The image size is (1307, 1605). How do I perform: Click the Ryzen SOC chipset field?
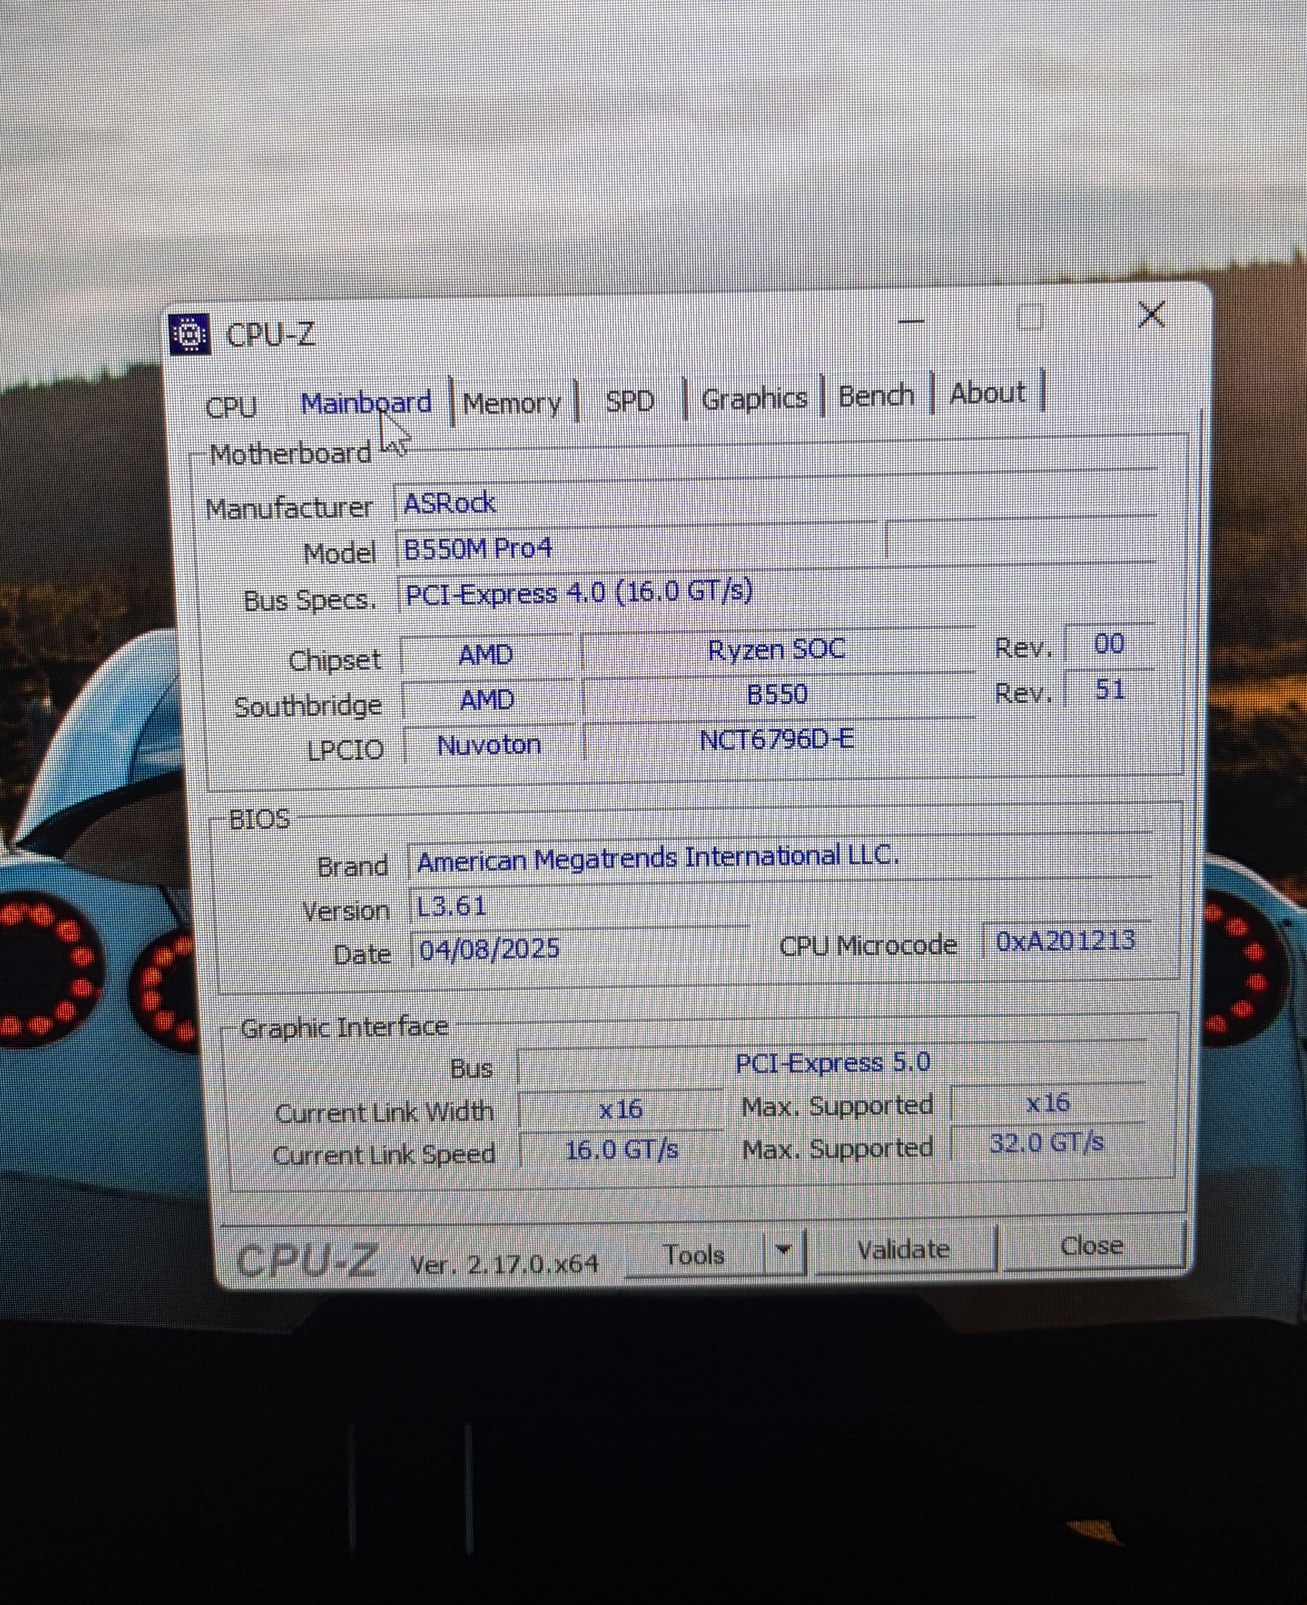click(777, 650)
